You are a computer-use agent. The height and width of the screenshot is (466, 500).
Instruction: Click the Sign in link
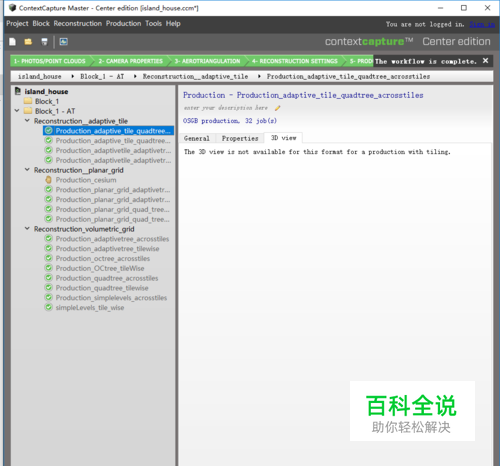click(x=482, y=24)
